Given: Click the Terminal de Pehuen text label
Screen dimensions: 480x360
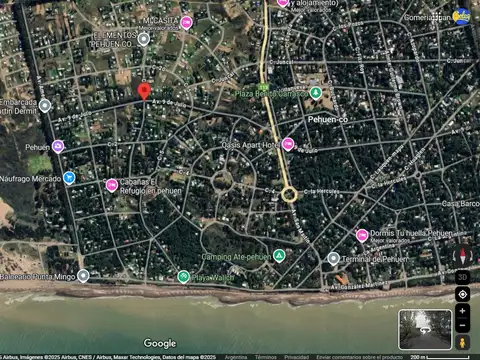Looking at the screenshot, I should click(x=375, y=259).
